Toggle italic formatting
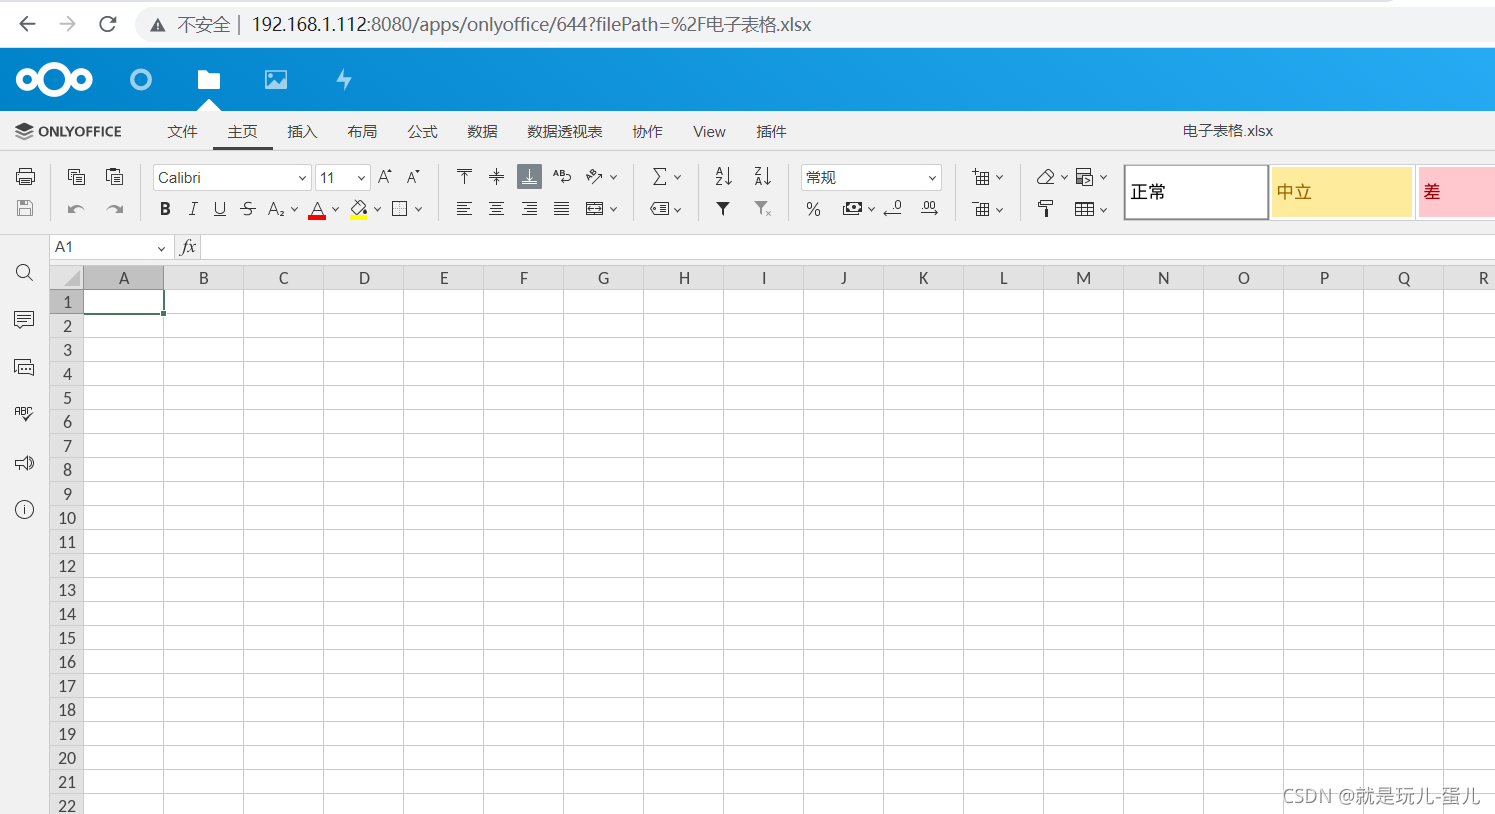 (x=192, y=209)
